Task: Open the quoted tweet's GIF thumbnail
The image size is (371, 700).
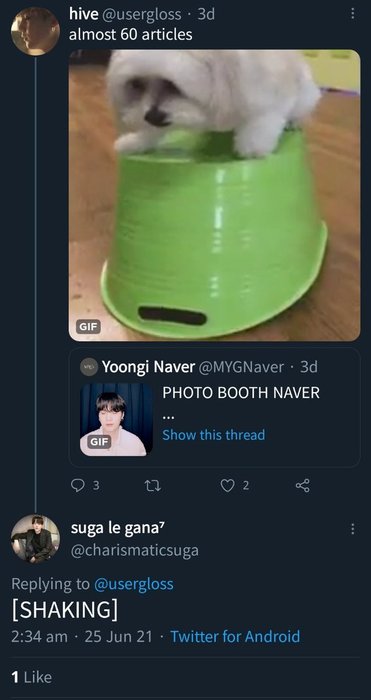Action: (117, 419)
